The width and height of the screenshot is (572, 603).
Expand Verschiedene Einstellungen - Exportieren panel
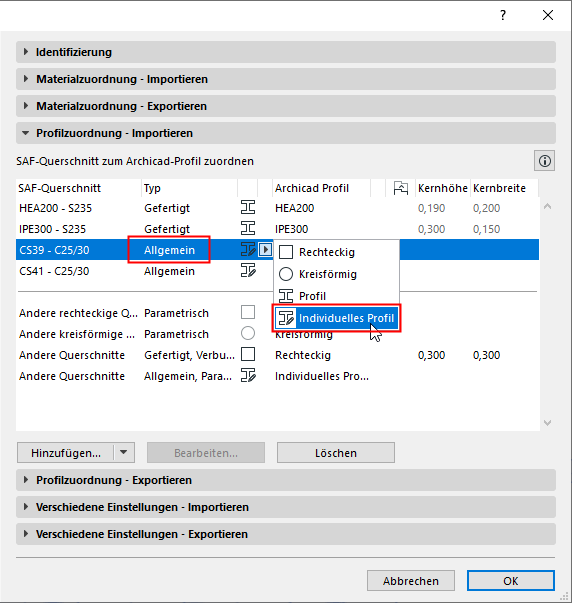(286, 534)
